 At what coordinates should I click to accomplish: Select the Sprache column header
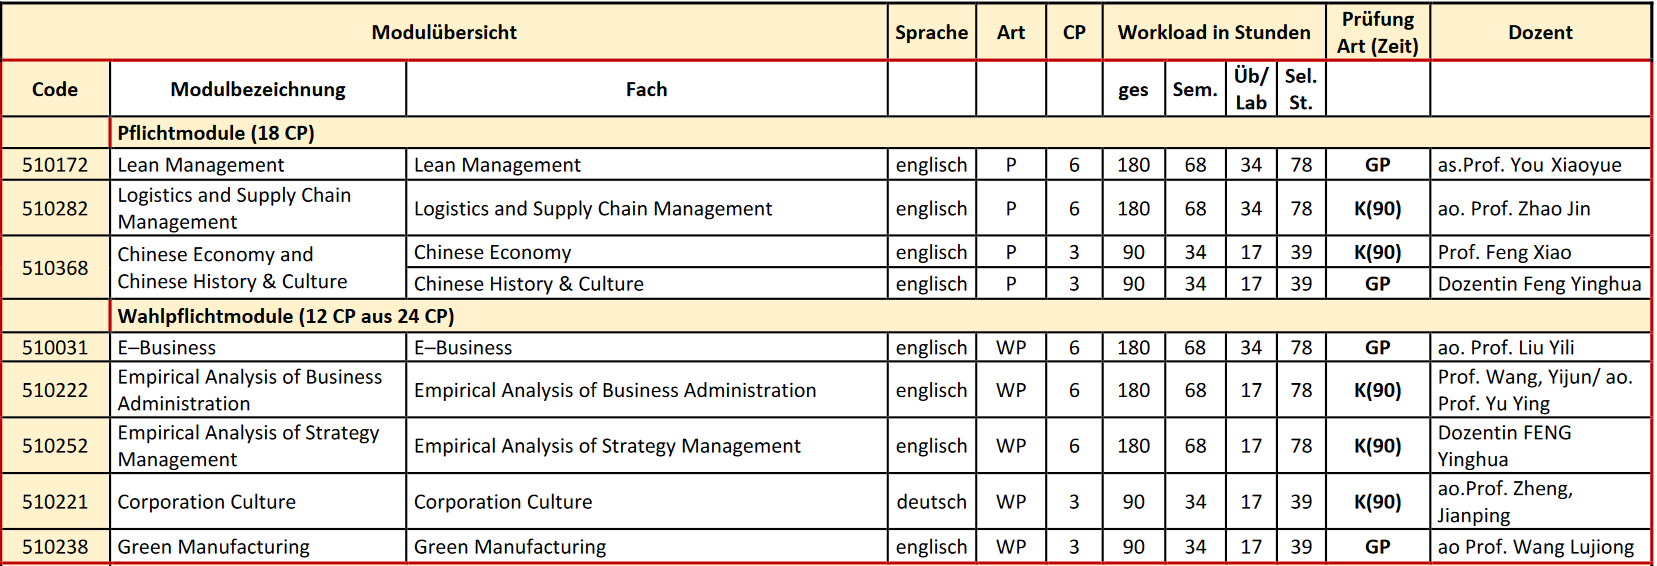coord(931,32)
